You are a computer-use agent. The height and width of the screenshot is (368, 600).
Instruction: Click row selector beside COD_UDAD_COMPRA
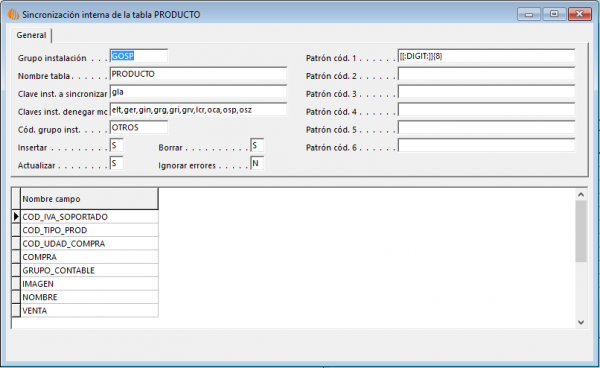coord(16,244)
